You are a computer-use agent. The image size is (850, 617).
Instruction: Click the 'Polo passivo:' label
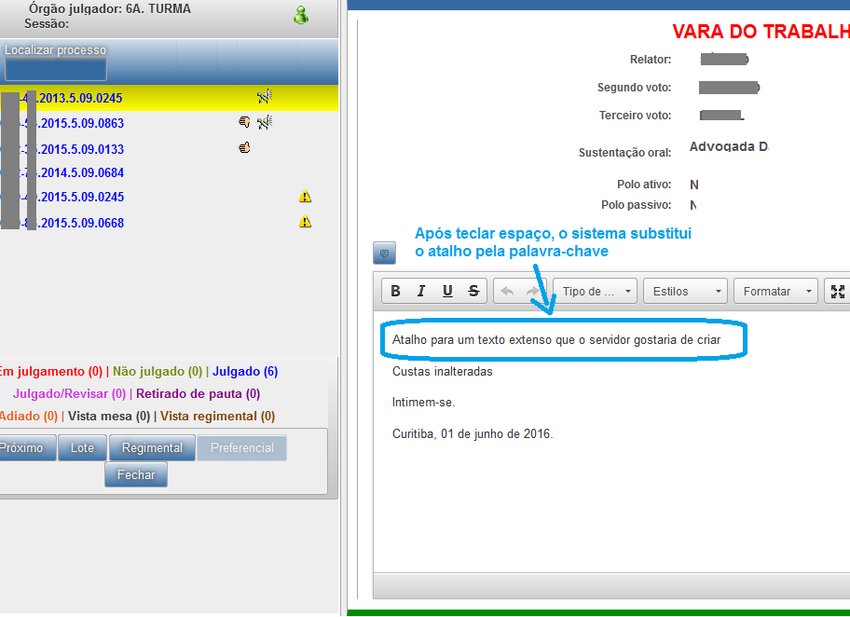point(636,205)
